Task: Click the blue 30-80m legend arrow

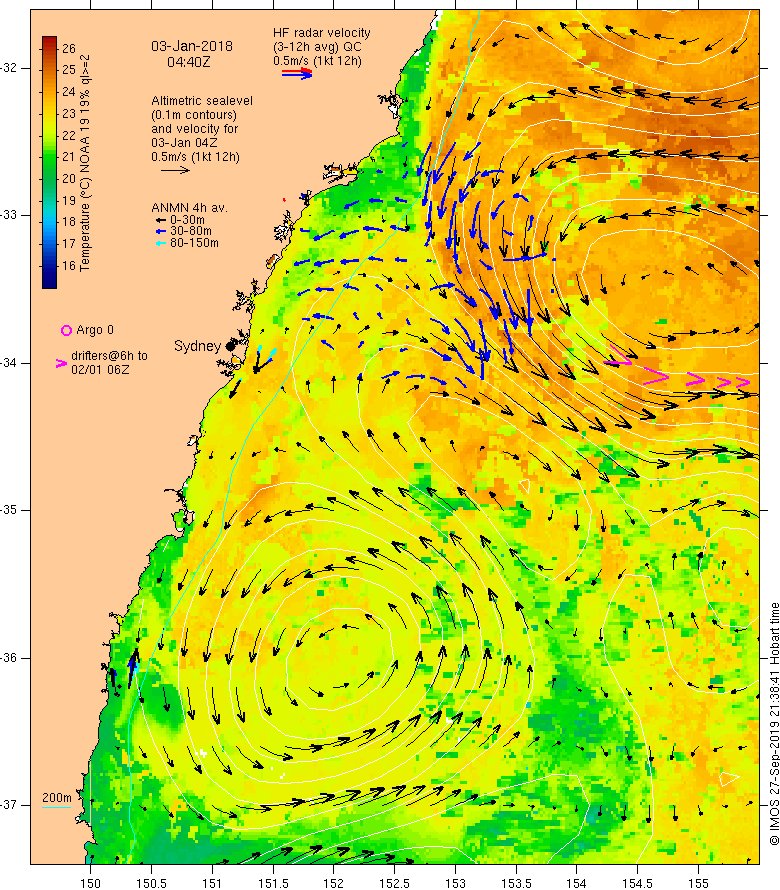Action: point(161,232)
